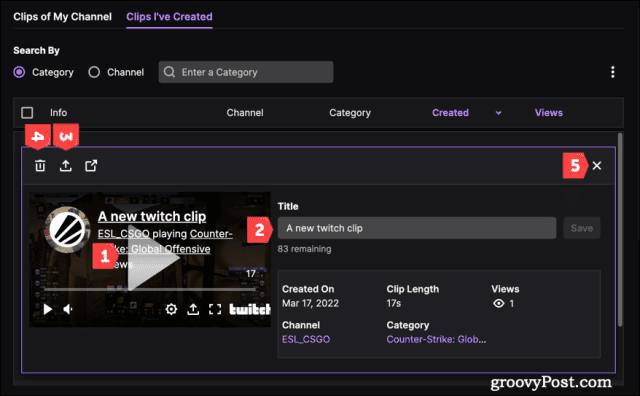
Task: Click the 17s clip length value
Action: point(393,303)
